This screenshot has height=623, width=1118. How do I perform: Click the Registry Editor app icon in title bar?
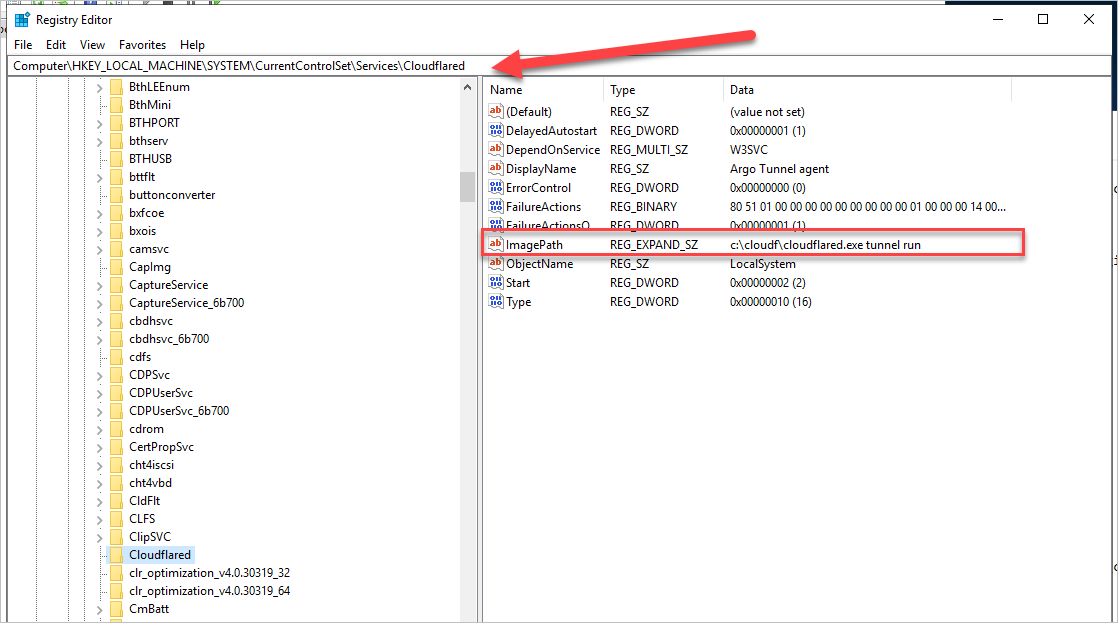(22, 20)
